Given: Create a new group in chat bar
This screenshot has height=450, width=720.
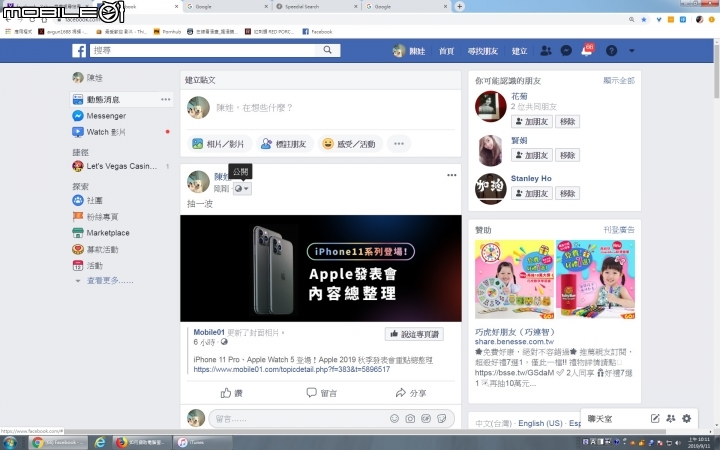Looking at the screenshot, I should pos(671,418).
